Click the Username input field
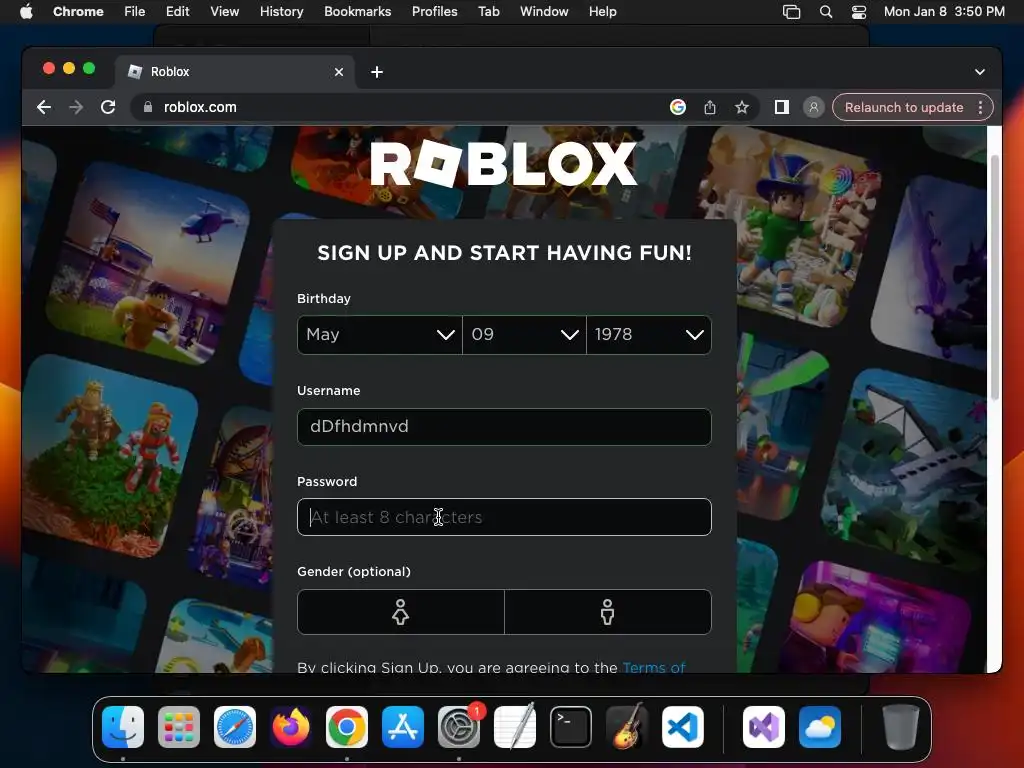 click(504, 426)
